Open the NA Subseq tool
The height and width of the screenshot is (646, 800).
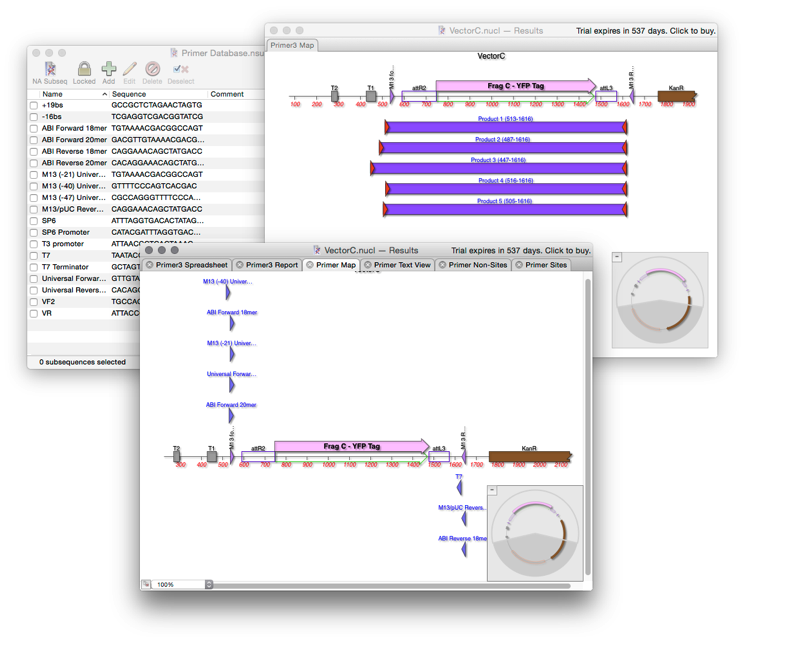click(48, 70)
